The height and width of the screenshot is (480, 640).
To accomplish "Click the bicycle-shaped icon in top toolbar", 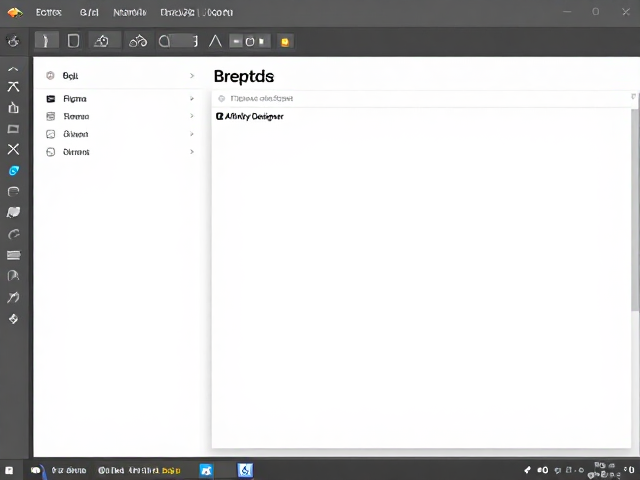I will (x=138, y=41).
